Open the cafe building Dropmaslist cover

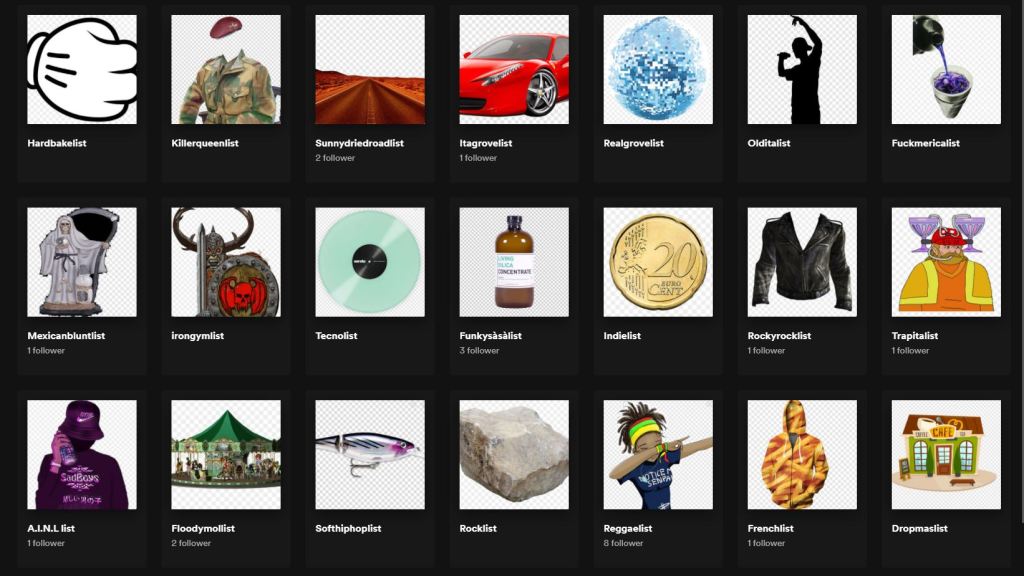coord(946,455)
